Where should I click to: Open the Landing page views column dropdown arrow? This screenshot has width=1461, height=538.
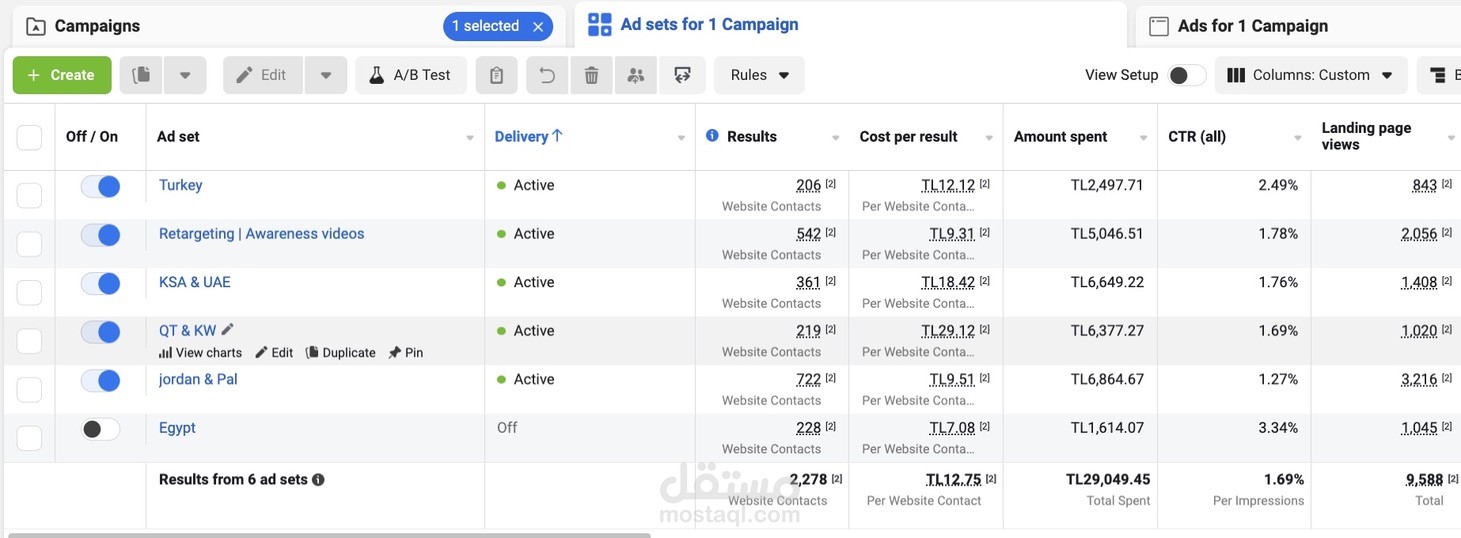[x=1451, y=138]
